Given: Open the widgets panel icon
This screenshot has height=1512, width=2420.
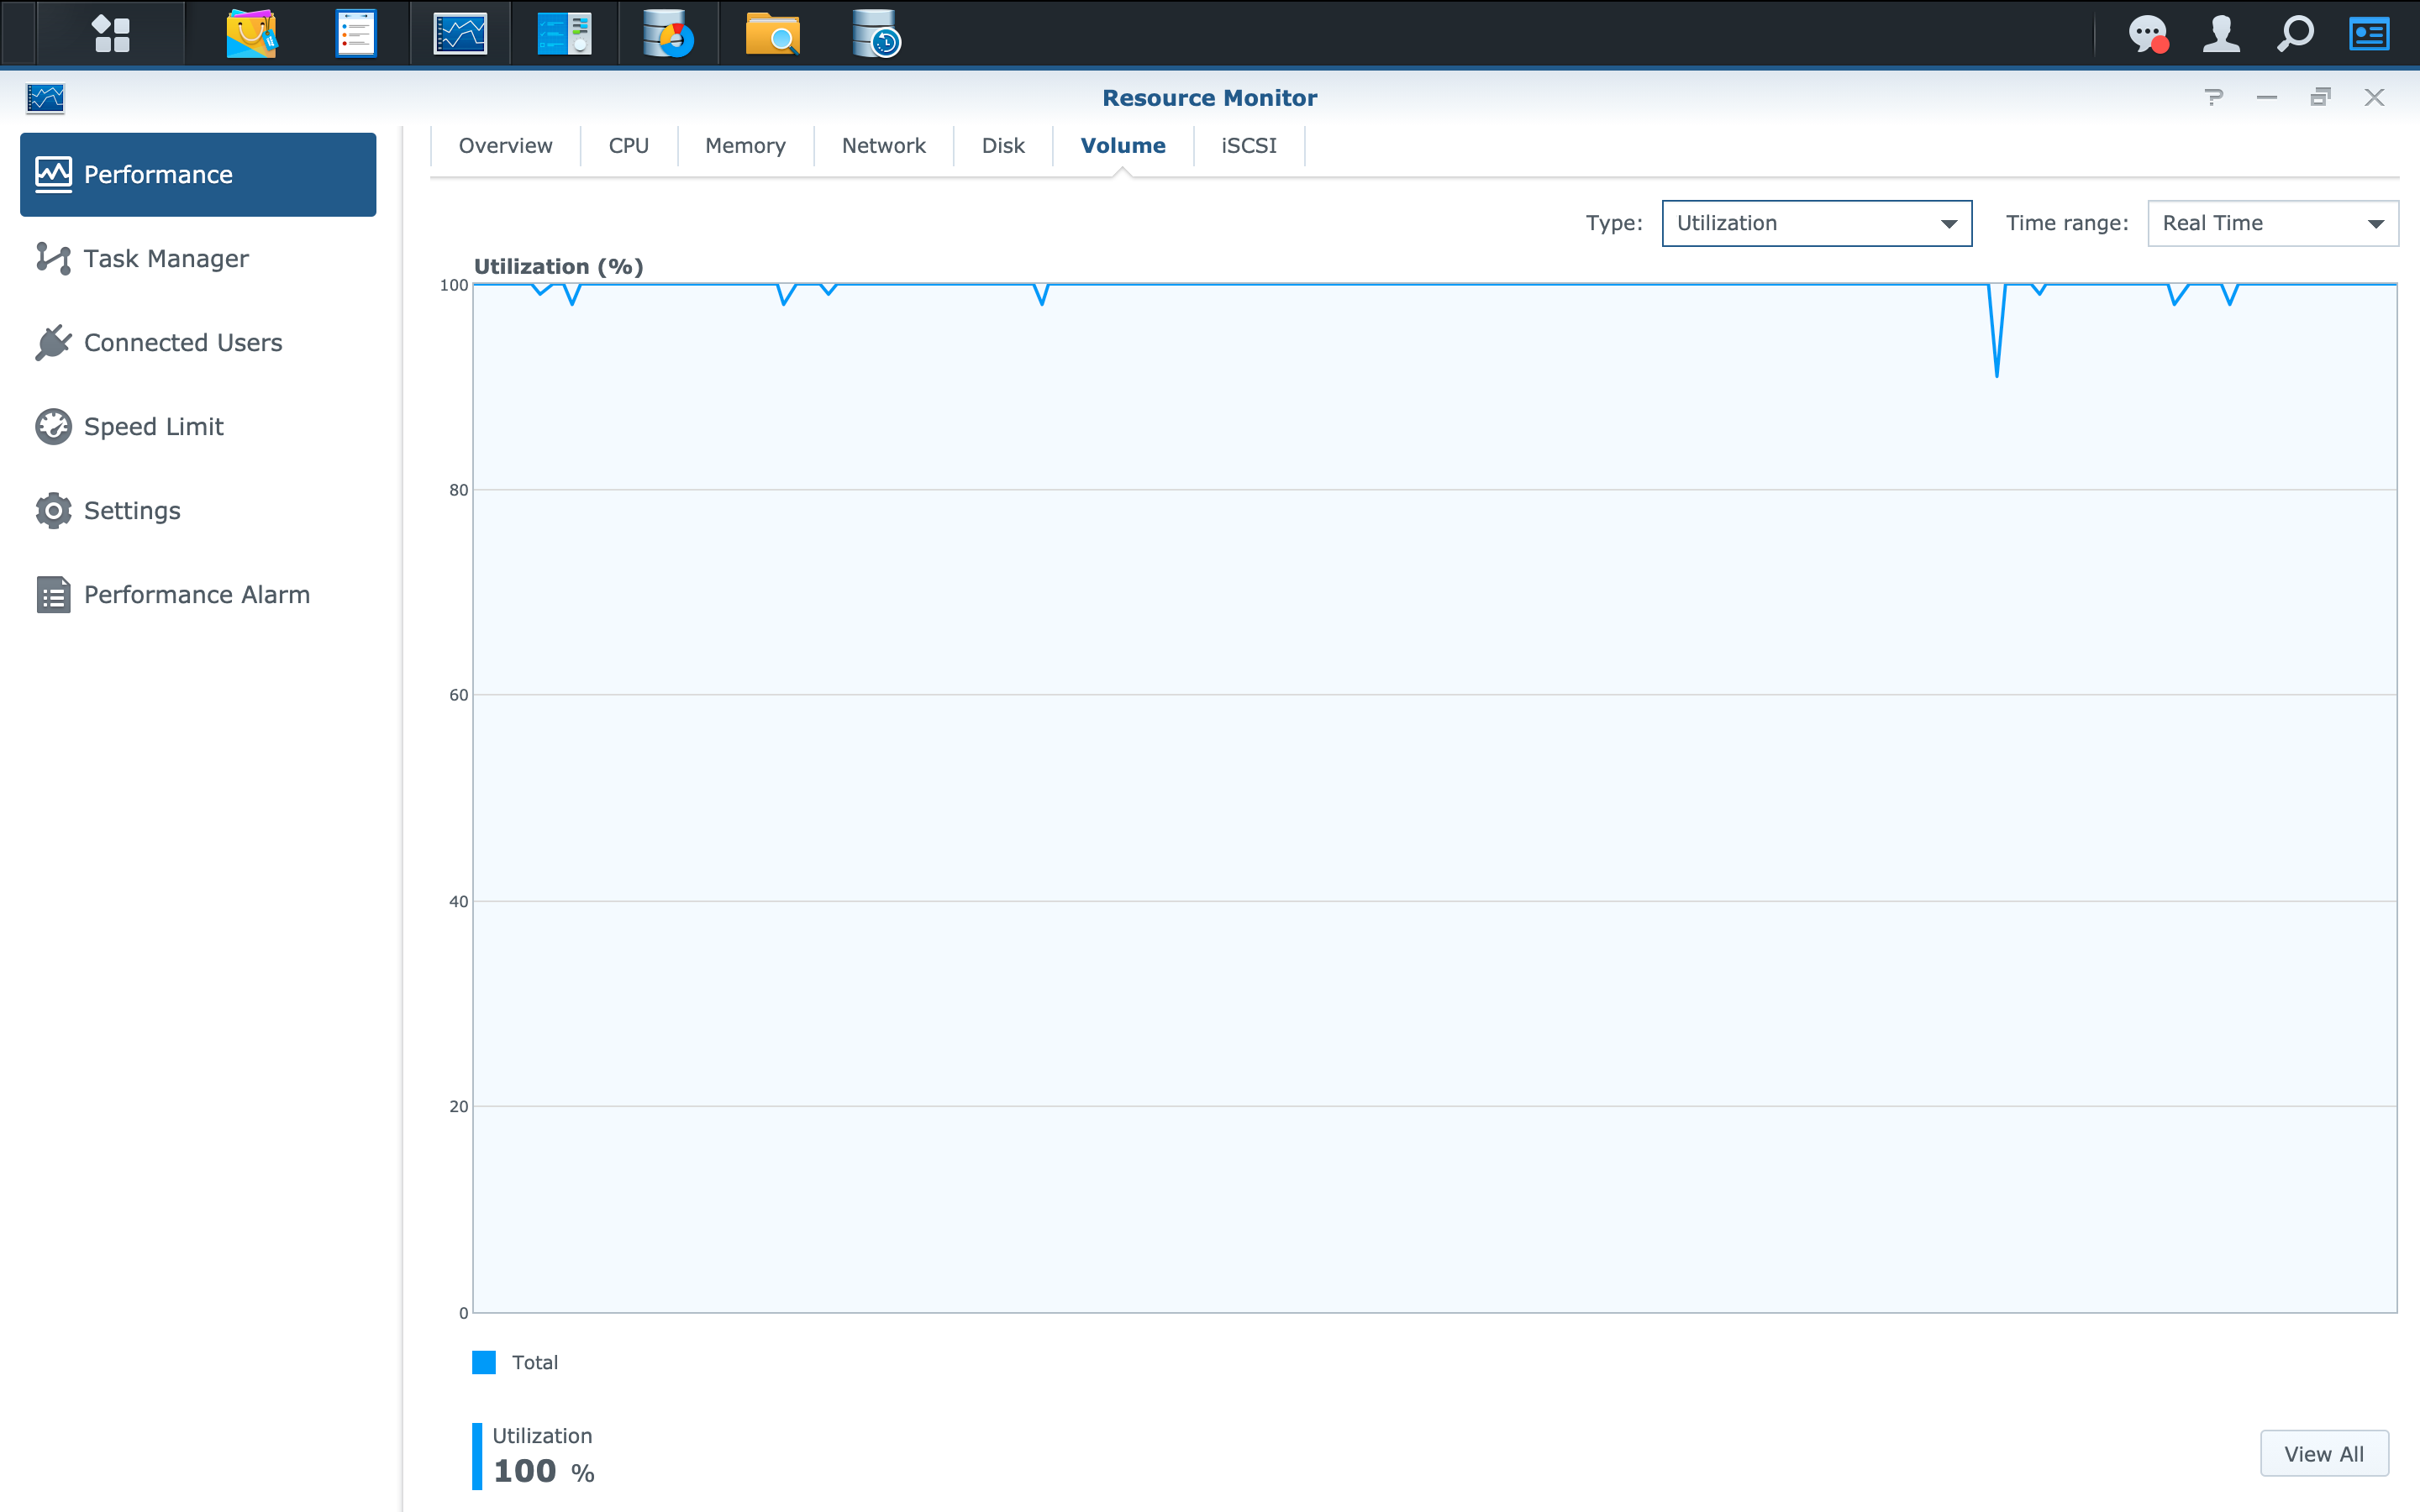Looking at the screenshot, I should click(x=2369, y=33).
